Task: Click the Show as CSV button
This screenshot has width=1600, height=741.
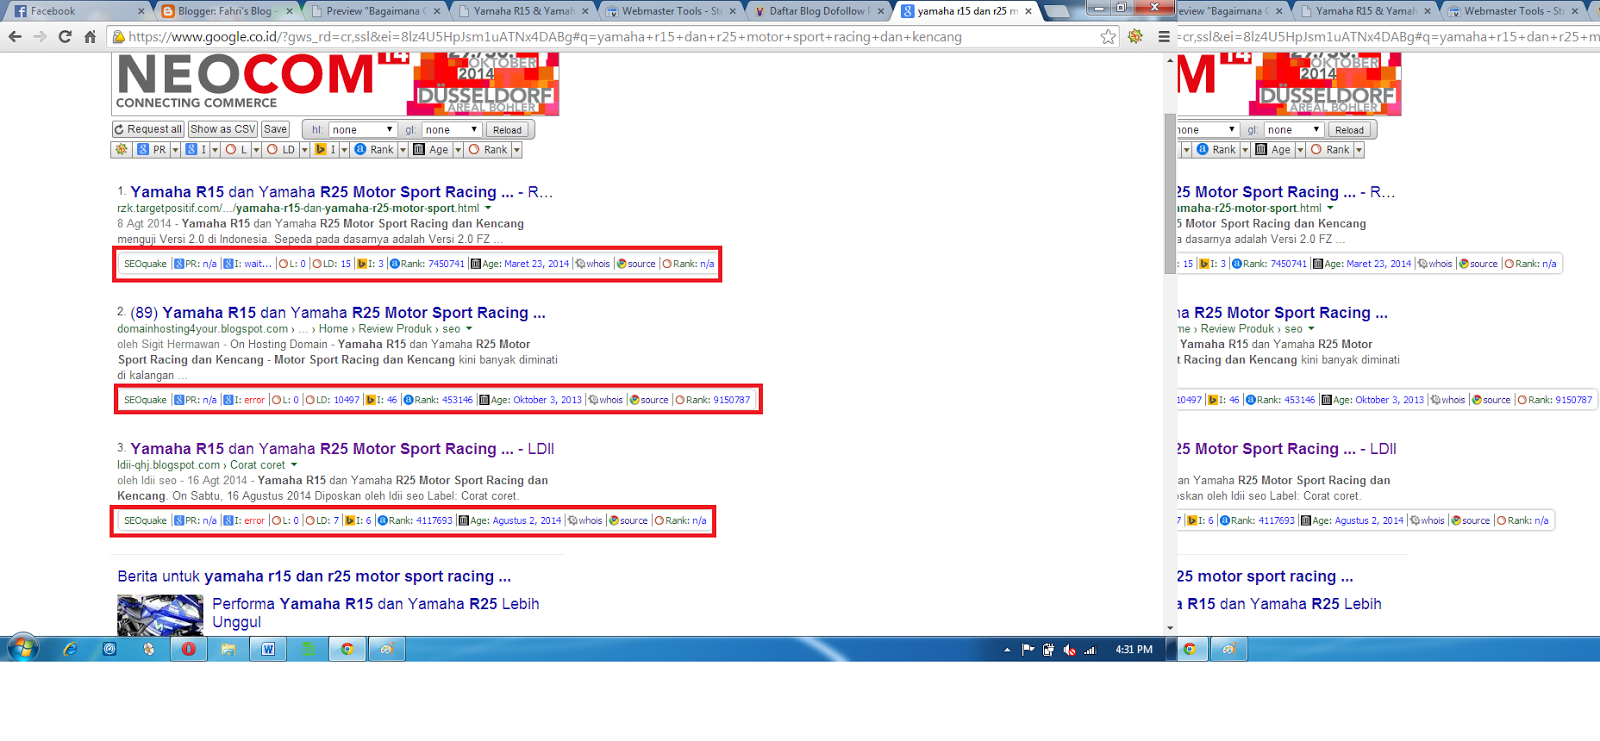Action: click(x=223, y=130)
